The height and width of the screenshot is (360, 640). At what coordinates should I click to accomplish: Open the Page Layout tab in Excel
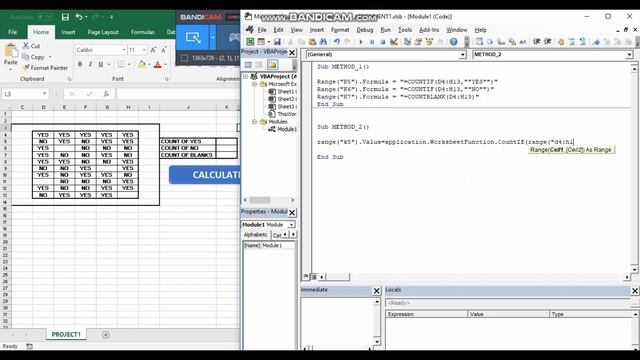tap(103, 32)
